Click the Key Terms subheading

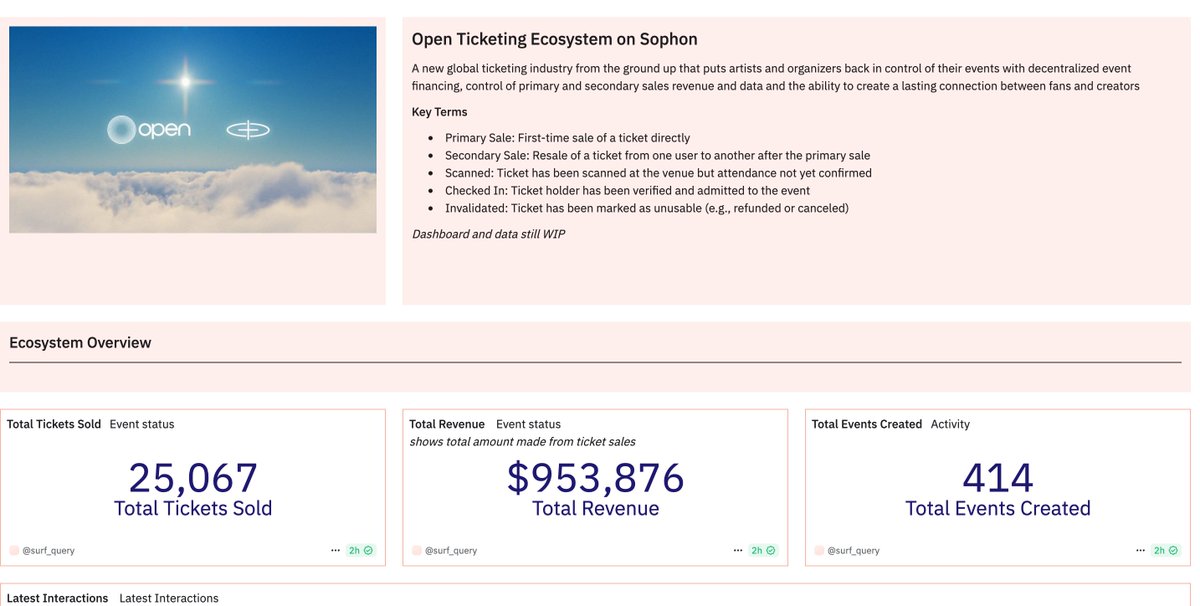coord(440,112)
